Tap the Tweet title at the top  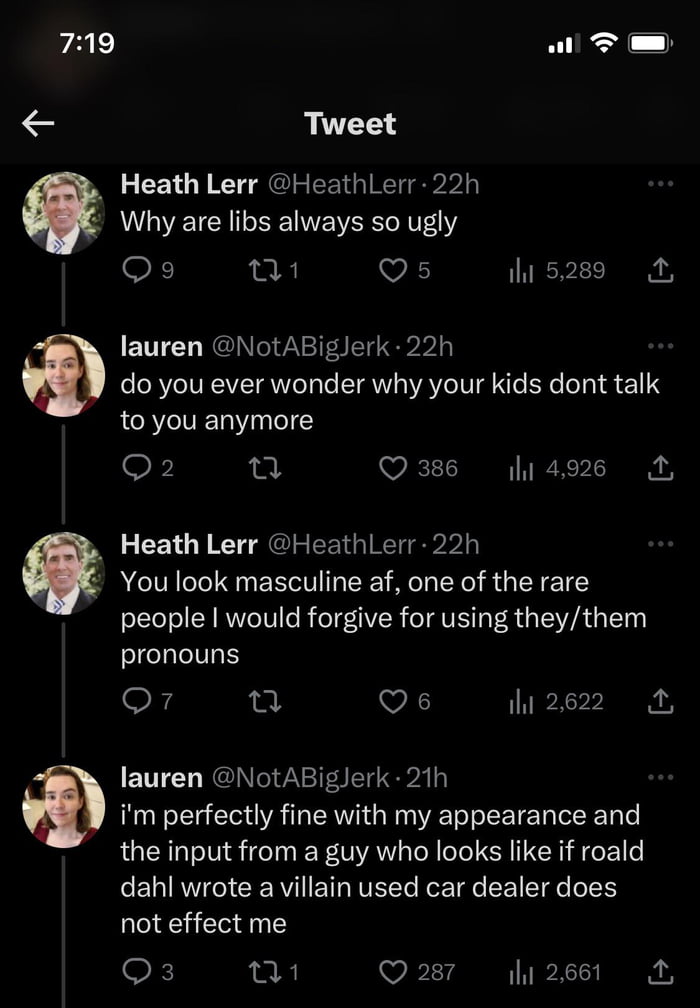pos(349,124)
